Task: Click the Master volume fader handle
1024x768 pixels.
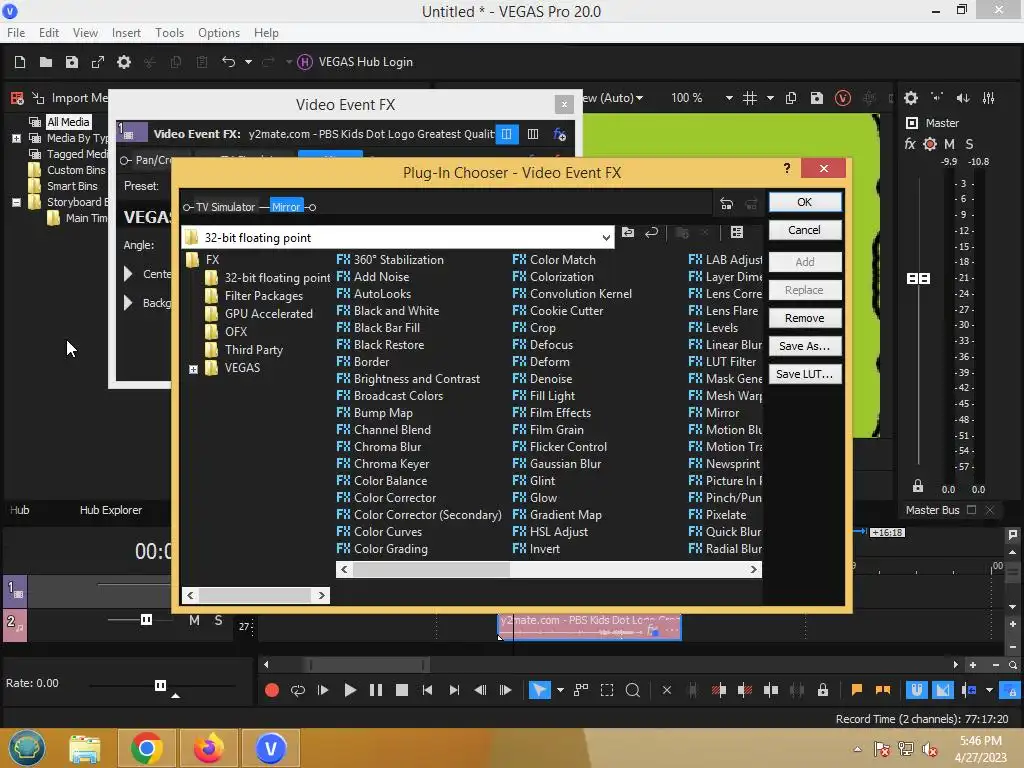Action: pos(918,279)
